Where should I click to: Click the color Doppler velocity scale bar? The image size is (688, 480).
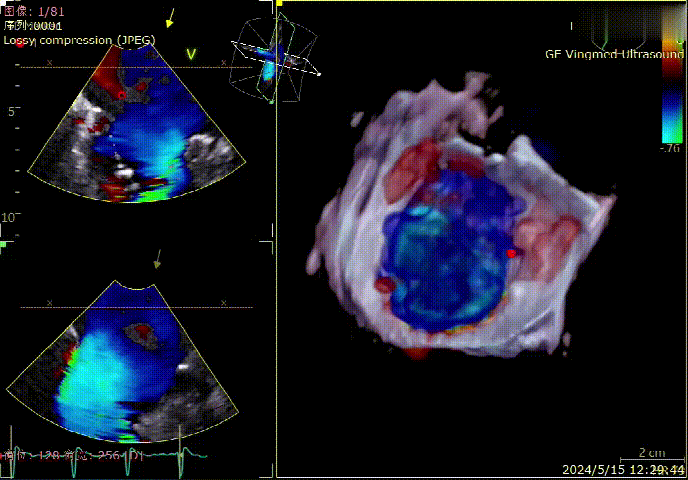[668, 108]
